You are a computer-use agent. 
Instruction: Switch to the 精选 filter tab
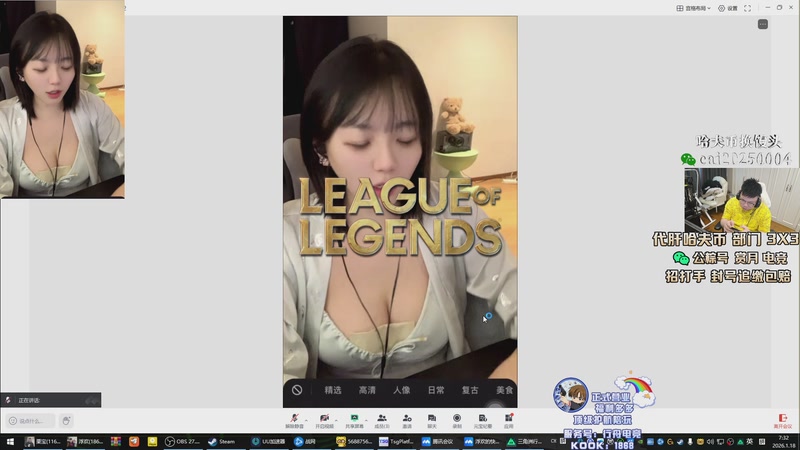(x=333, y=390)
